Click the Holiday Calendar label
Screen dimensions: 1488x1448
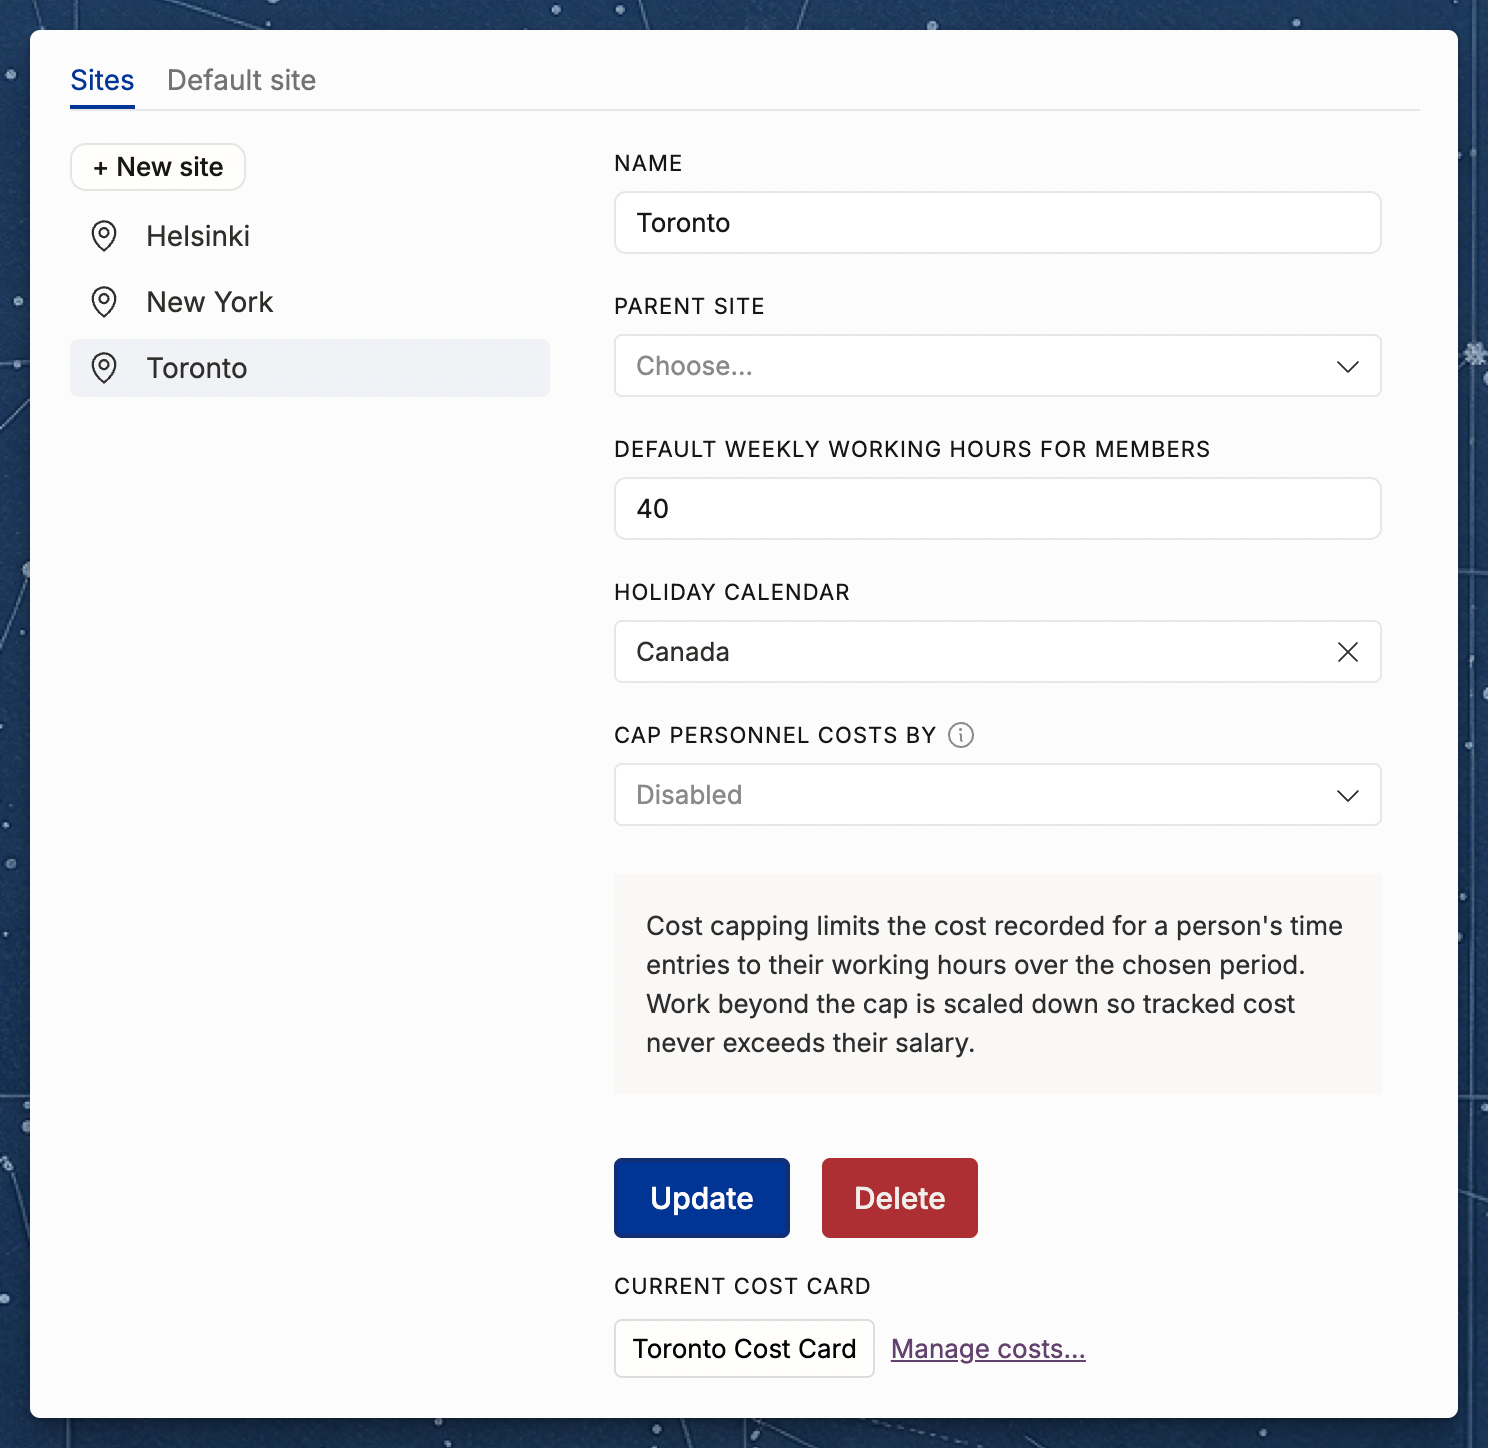tap(732, 592)
